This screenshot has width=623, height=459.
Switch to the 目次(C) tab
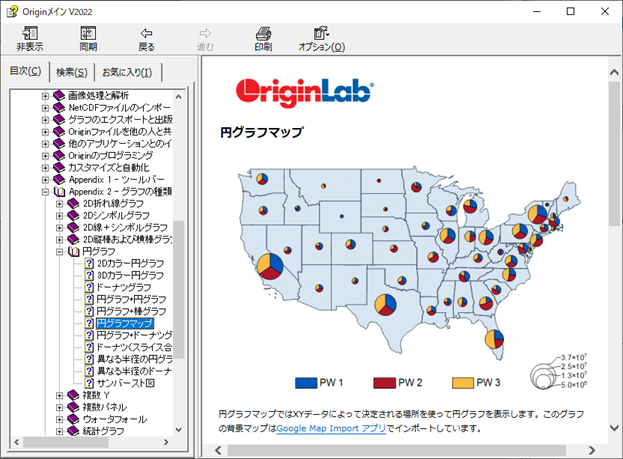(25, 71)
